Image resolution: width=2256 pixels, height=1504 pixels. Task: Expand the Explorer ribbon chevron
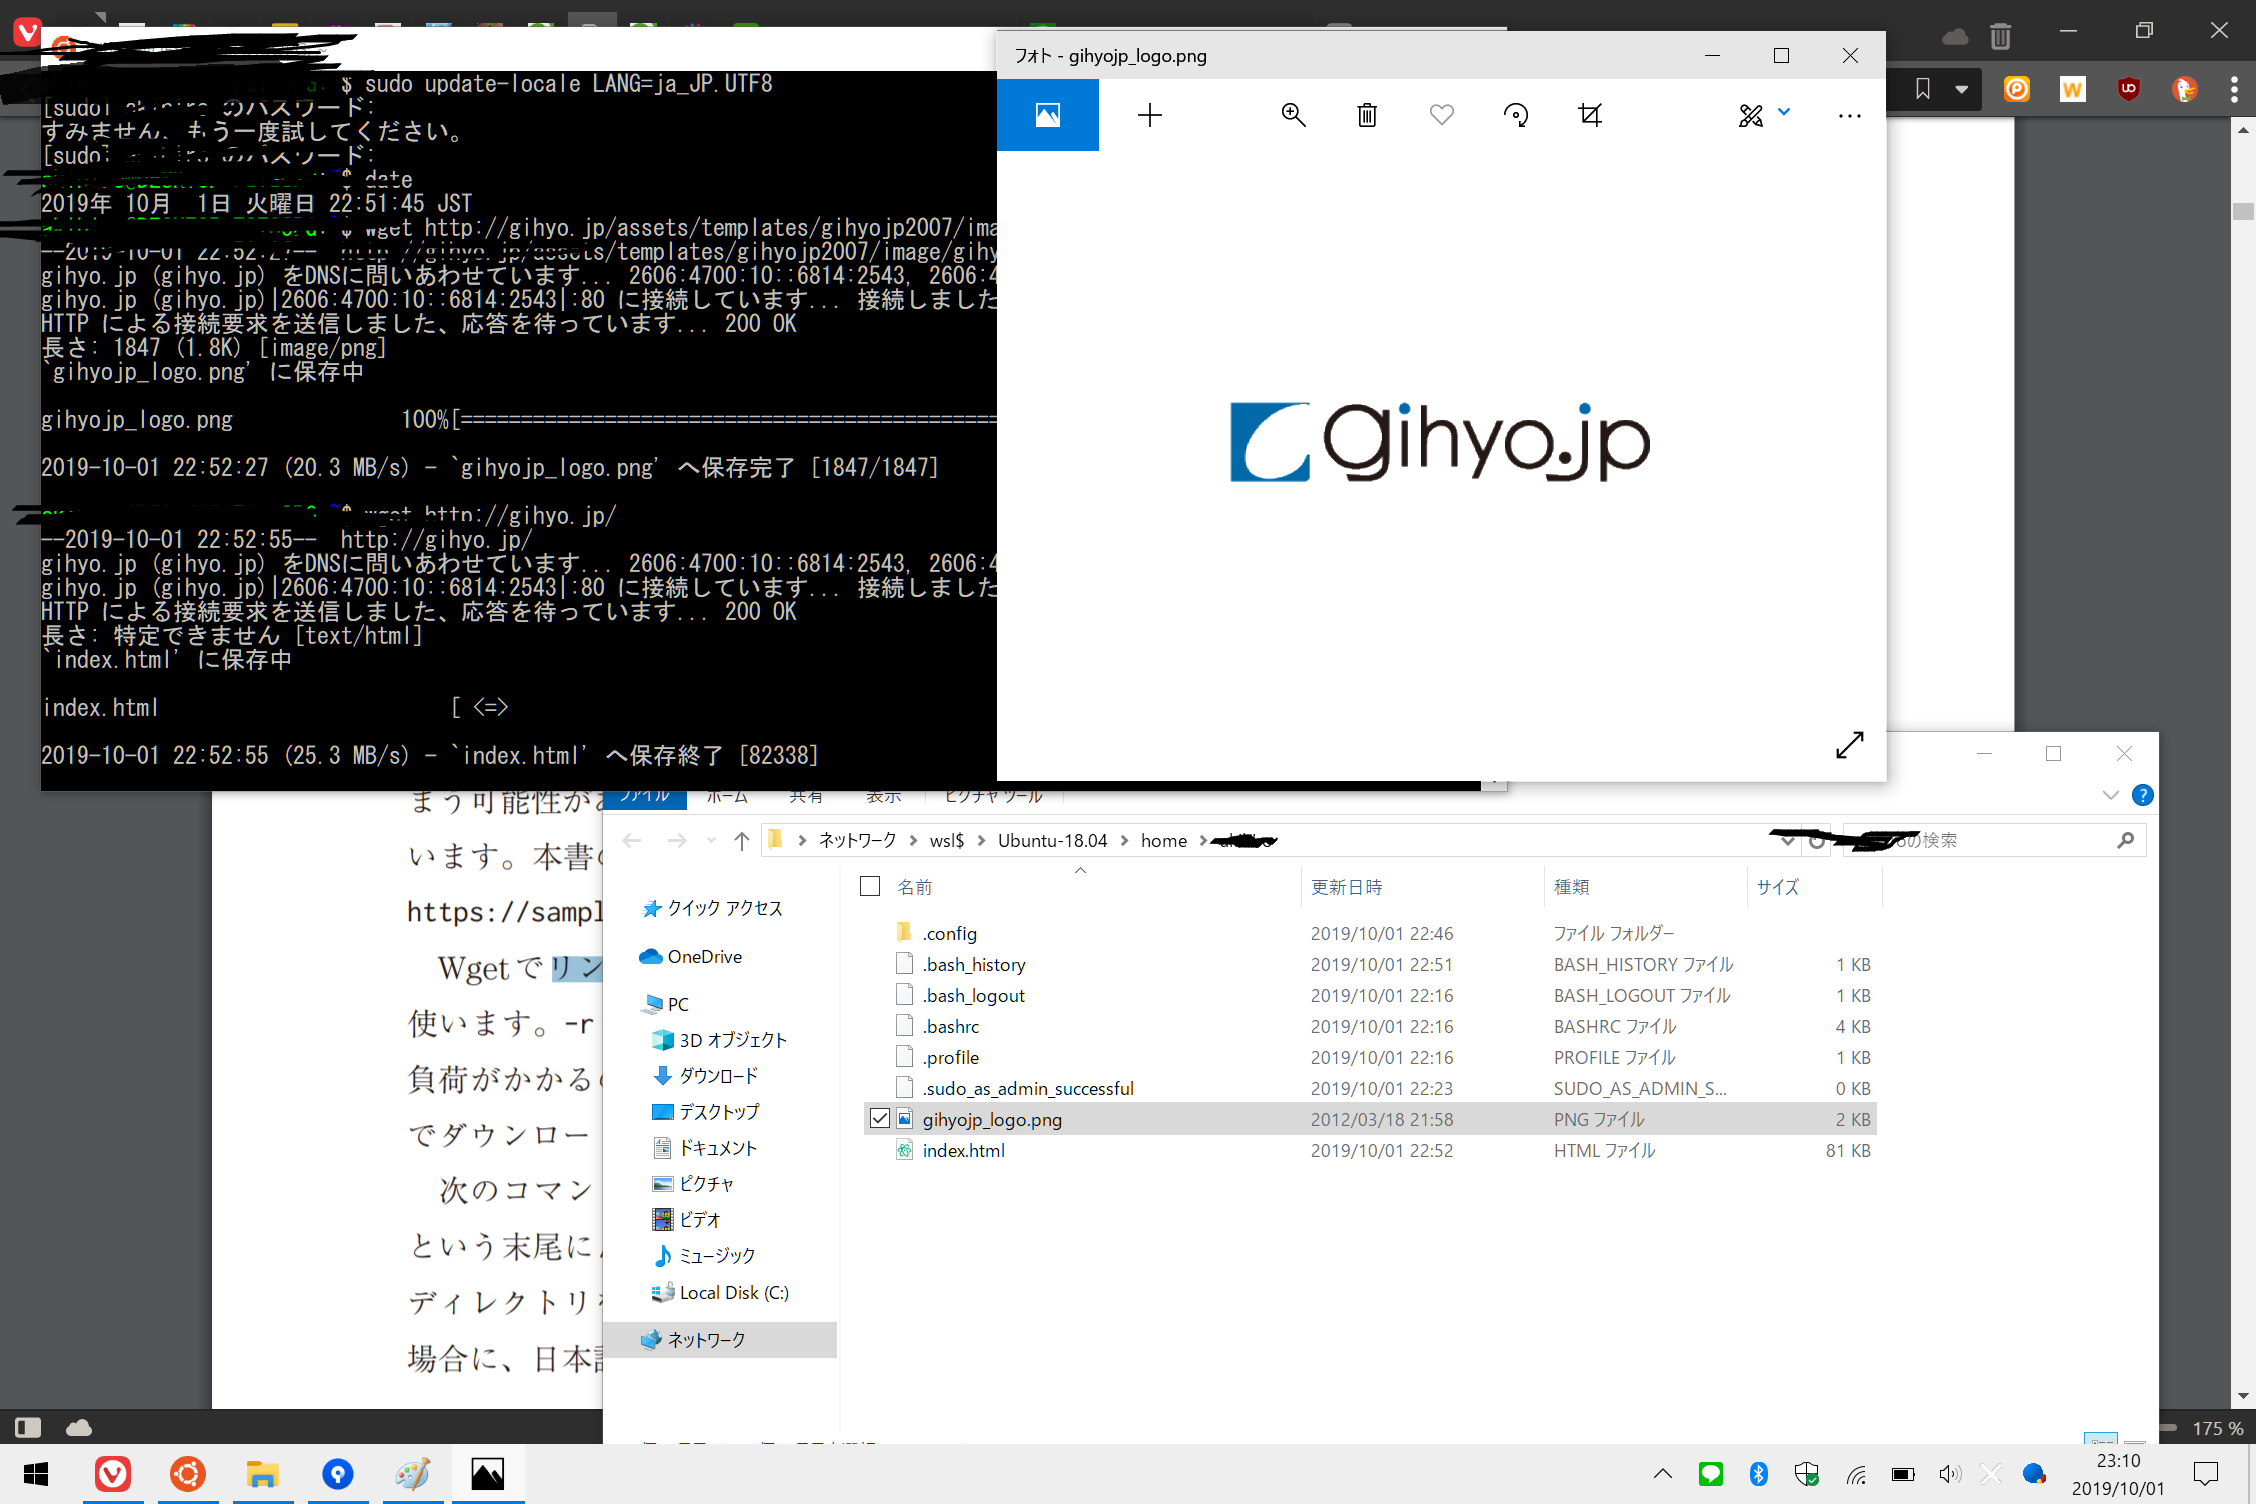pos(2110,795)
